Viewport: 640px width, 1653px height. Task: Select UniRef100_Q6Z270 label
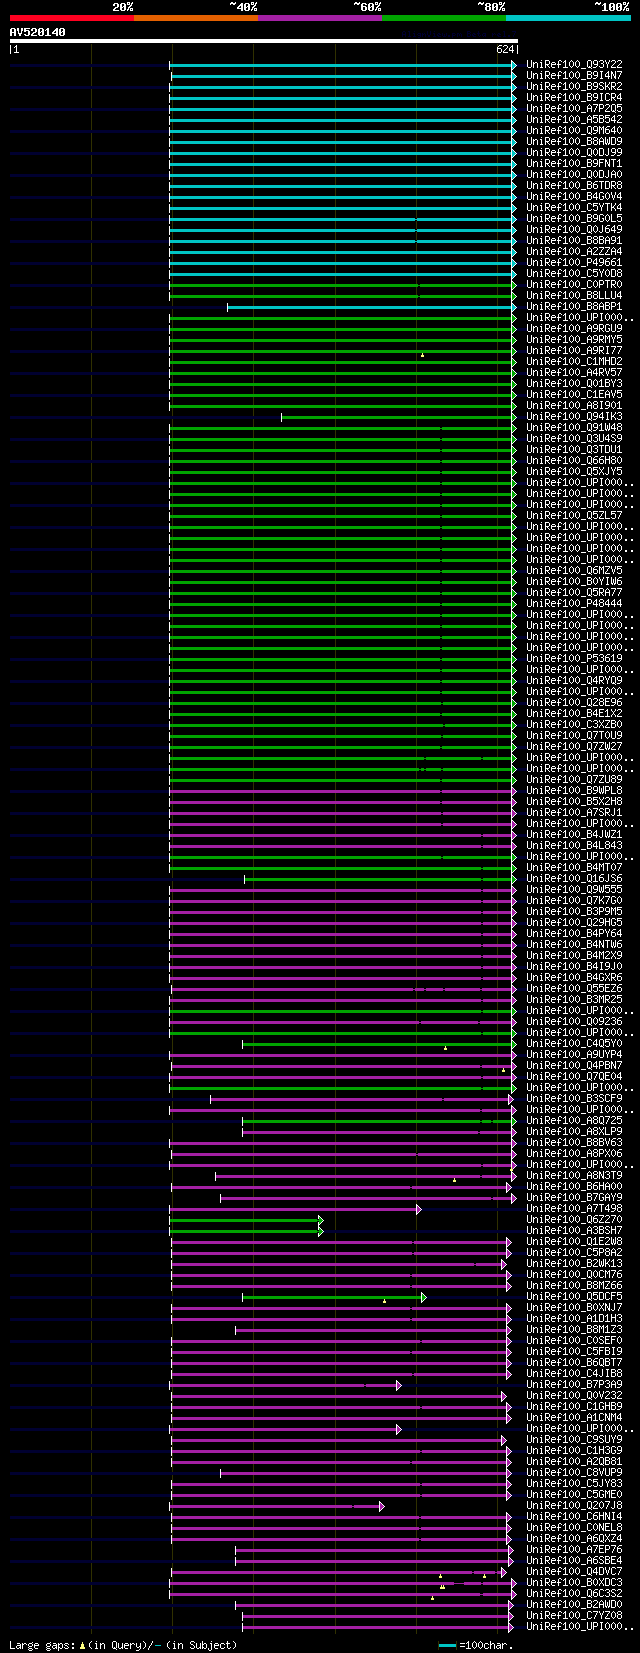[x=574, y=1219]
